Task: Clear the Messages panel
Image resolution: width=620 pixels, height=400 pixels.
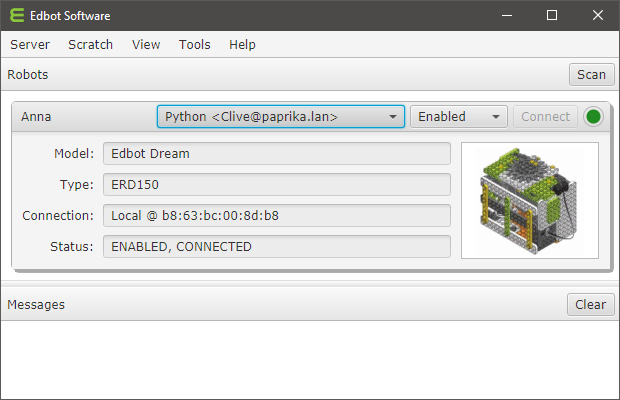Action: point(590,304)
